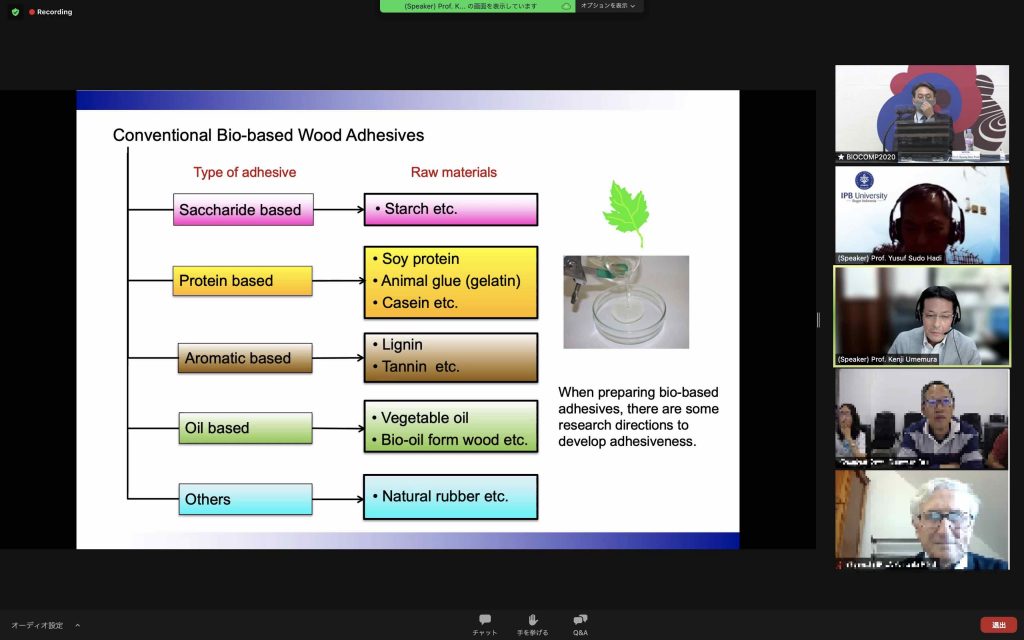Click the slide title 'Conventional Bio-based Wood Adhesives'

coord(268,135)
